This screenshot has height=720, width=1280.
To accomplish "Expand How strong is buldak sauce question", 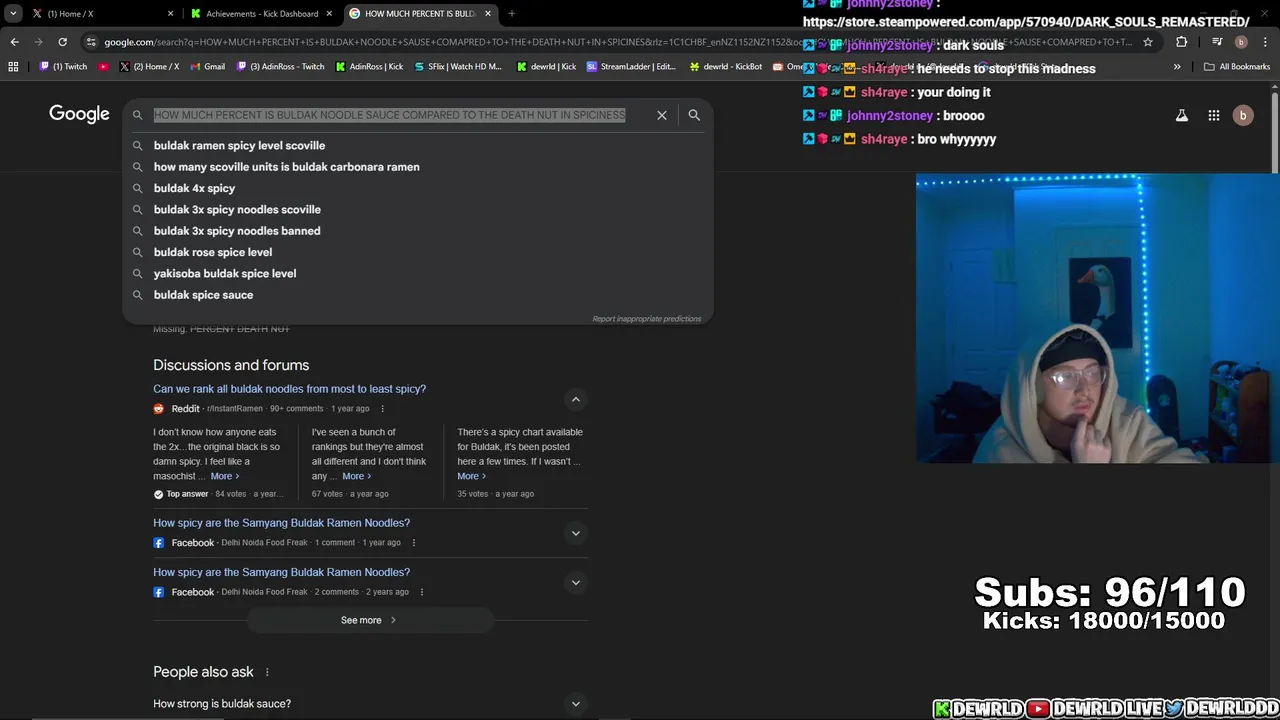I will pos(575,704).
